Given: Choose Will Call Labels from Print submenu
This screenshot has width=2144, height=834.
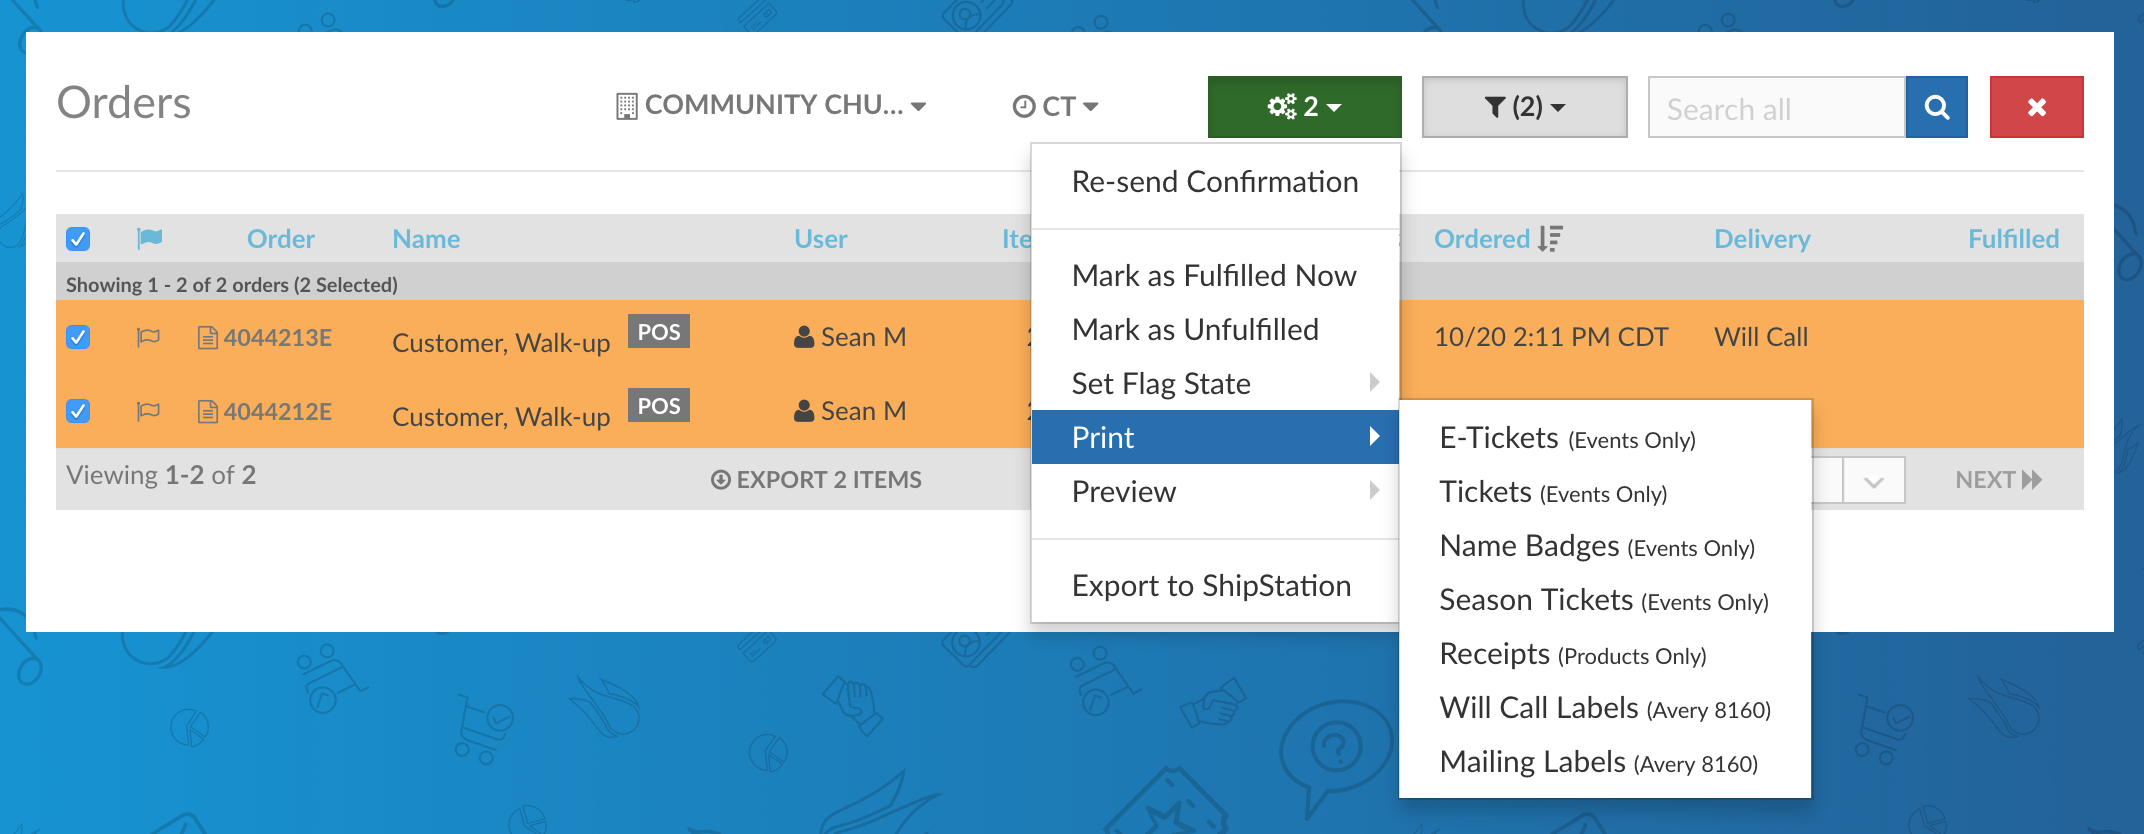Looking at the screenshot, I should pos(1604,708).
